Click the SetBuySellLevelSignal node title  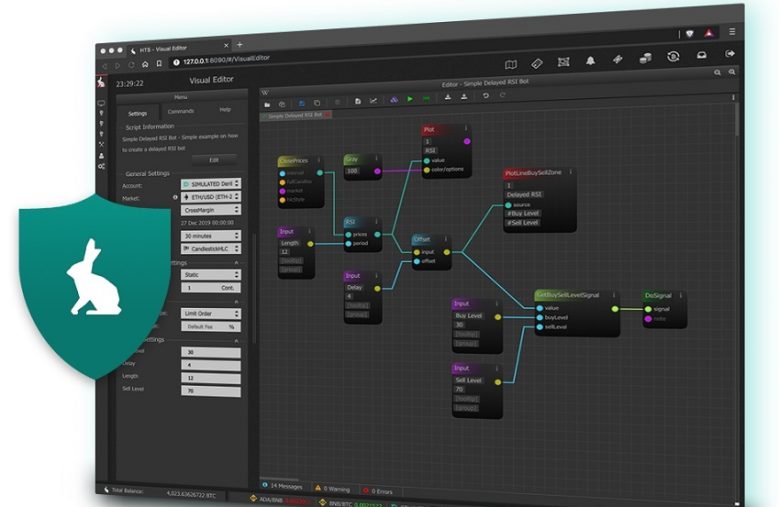click(x=568, y=295)
